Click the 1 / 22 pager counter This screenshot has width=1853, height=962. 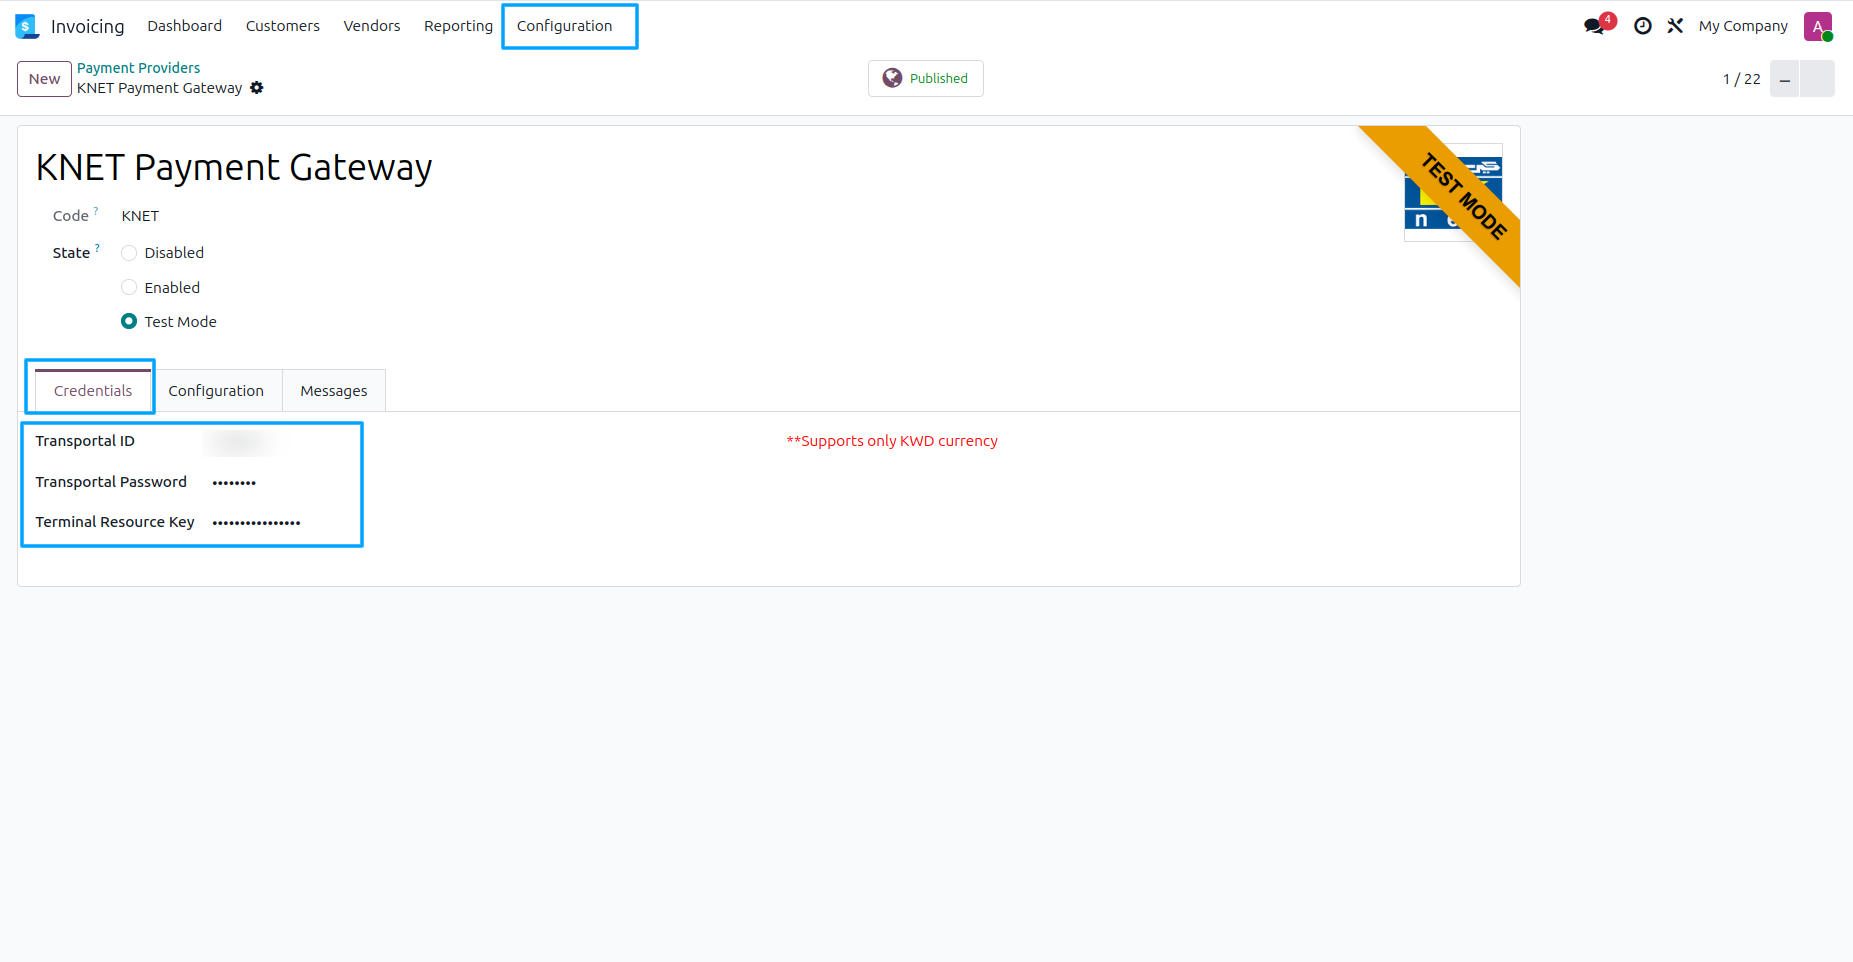pyautogui.click(x=1742, y=79)
